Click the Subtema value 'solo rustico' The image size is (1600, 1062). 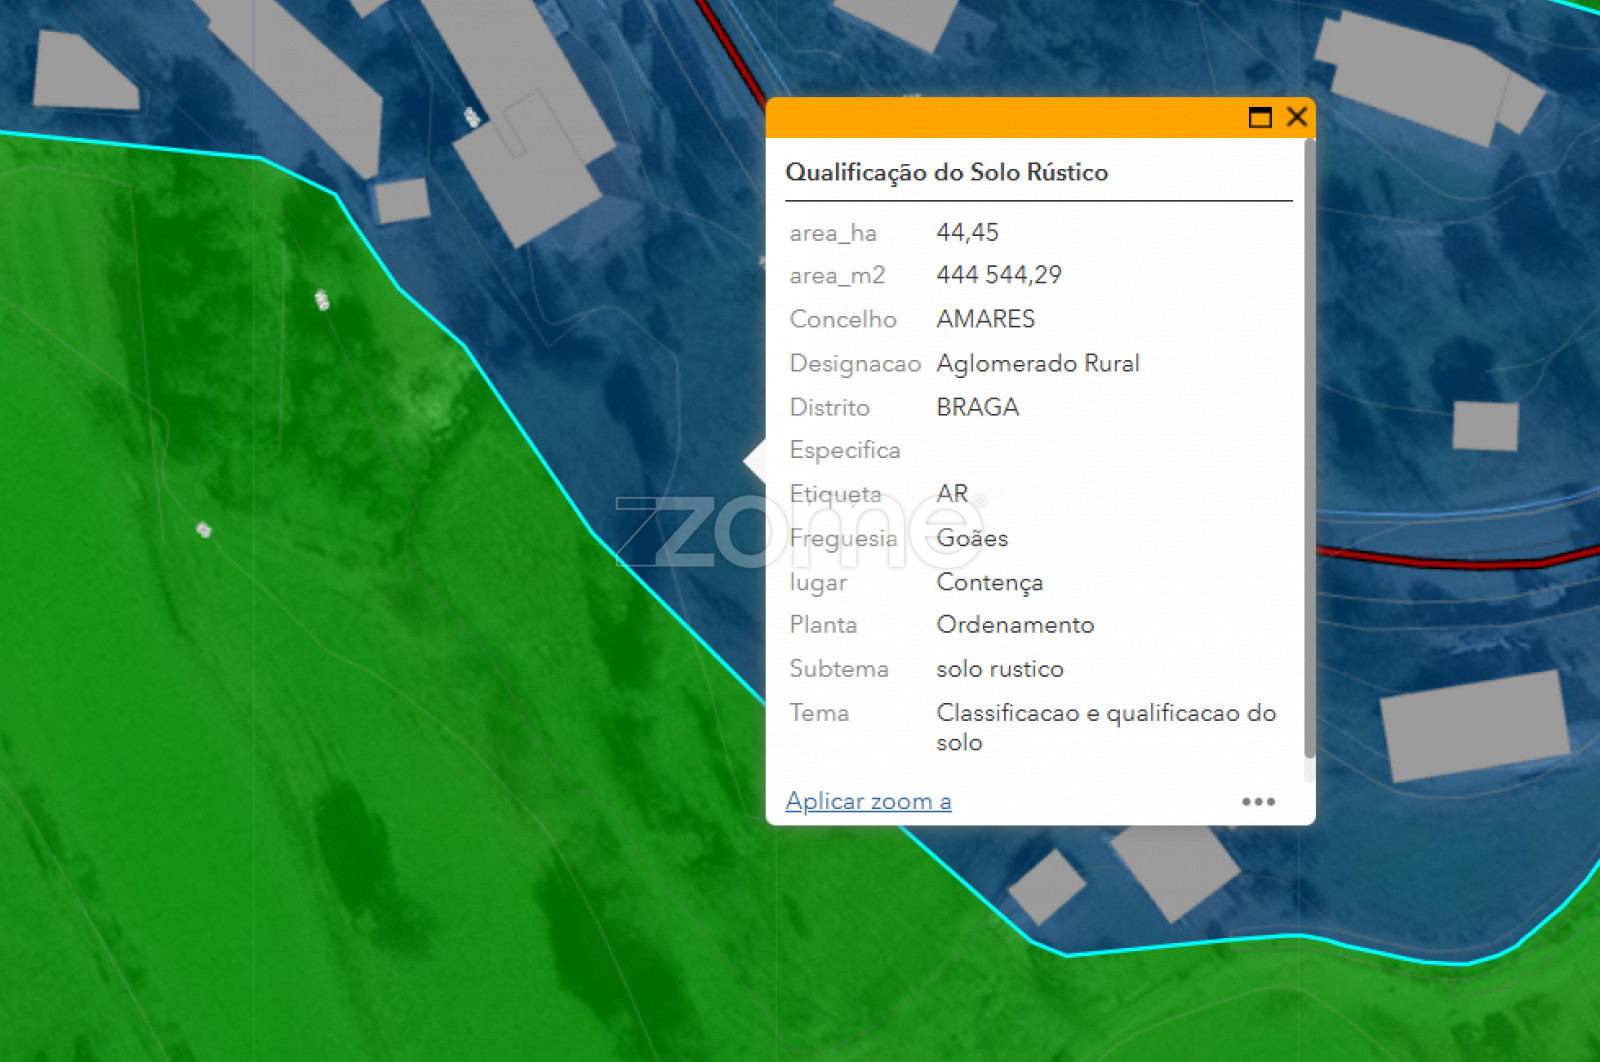click(x=999, y=669)
